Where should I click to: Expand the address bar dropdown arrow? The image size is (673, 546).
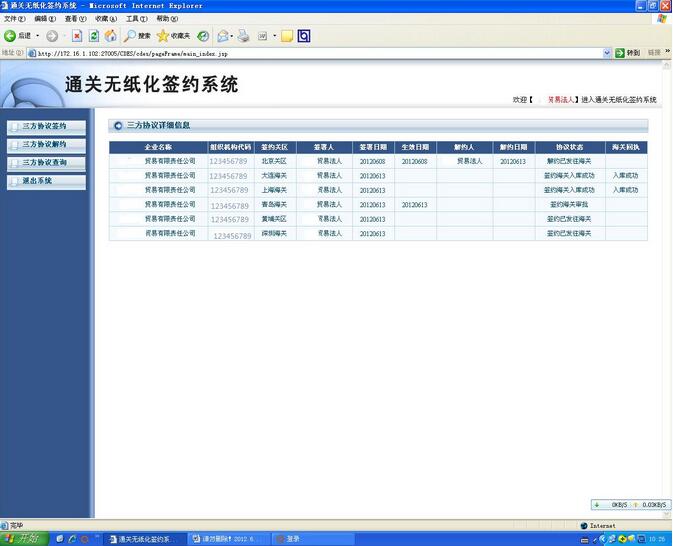tap(607, 53)
